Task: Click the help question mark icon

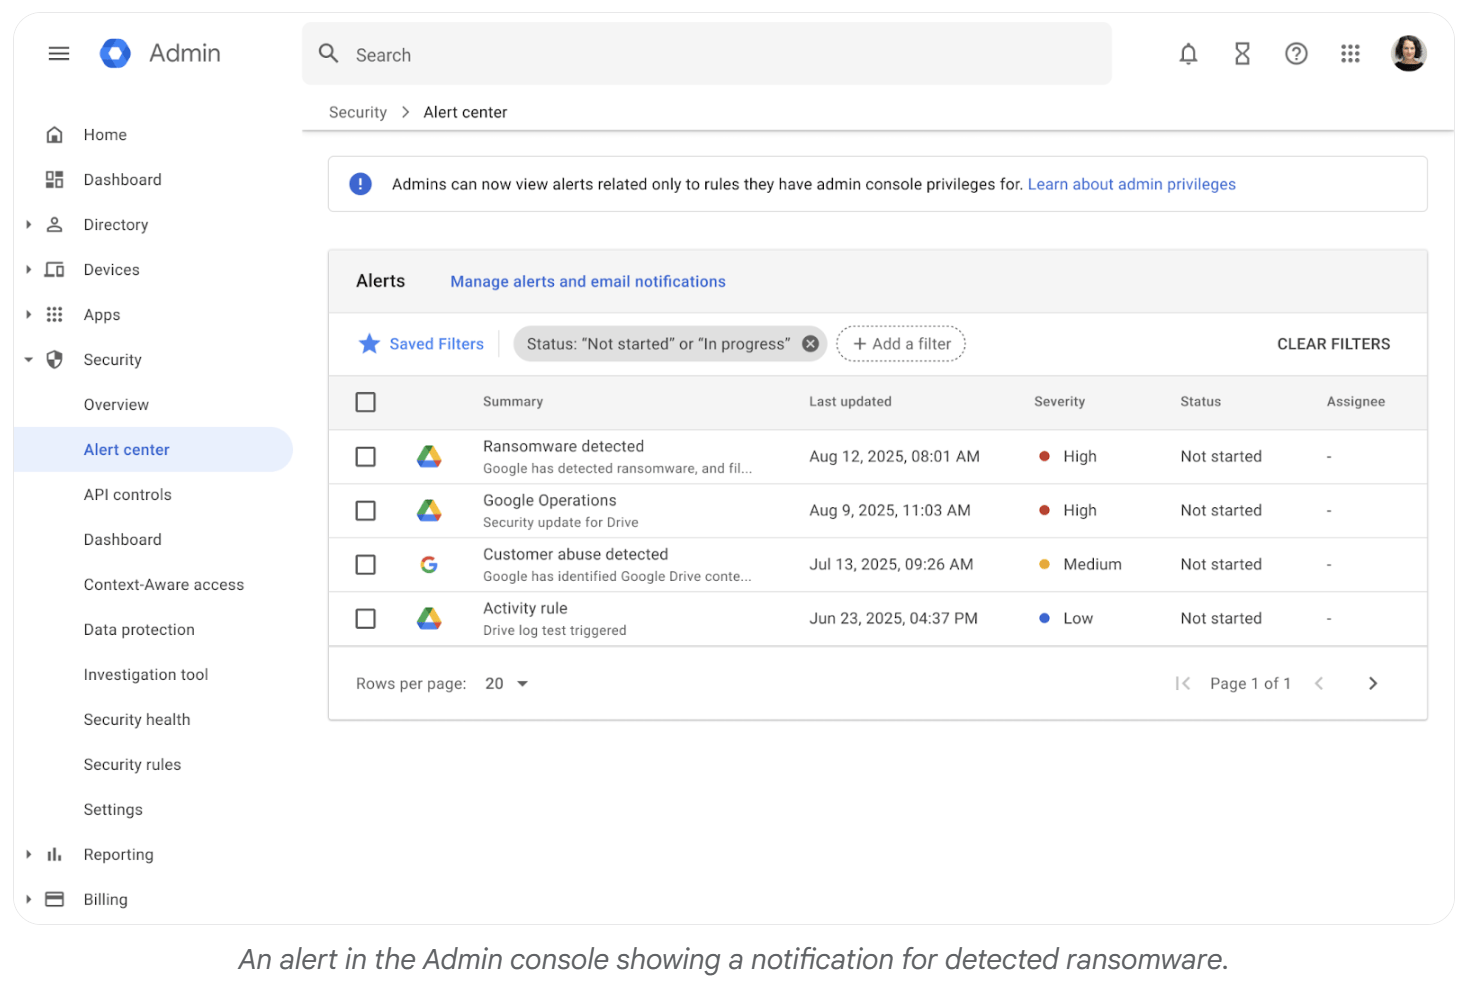Action: tap(1296, 54)
